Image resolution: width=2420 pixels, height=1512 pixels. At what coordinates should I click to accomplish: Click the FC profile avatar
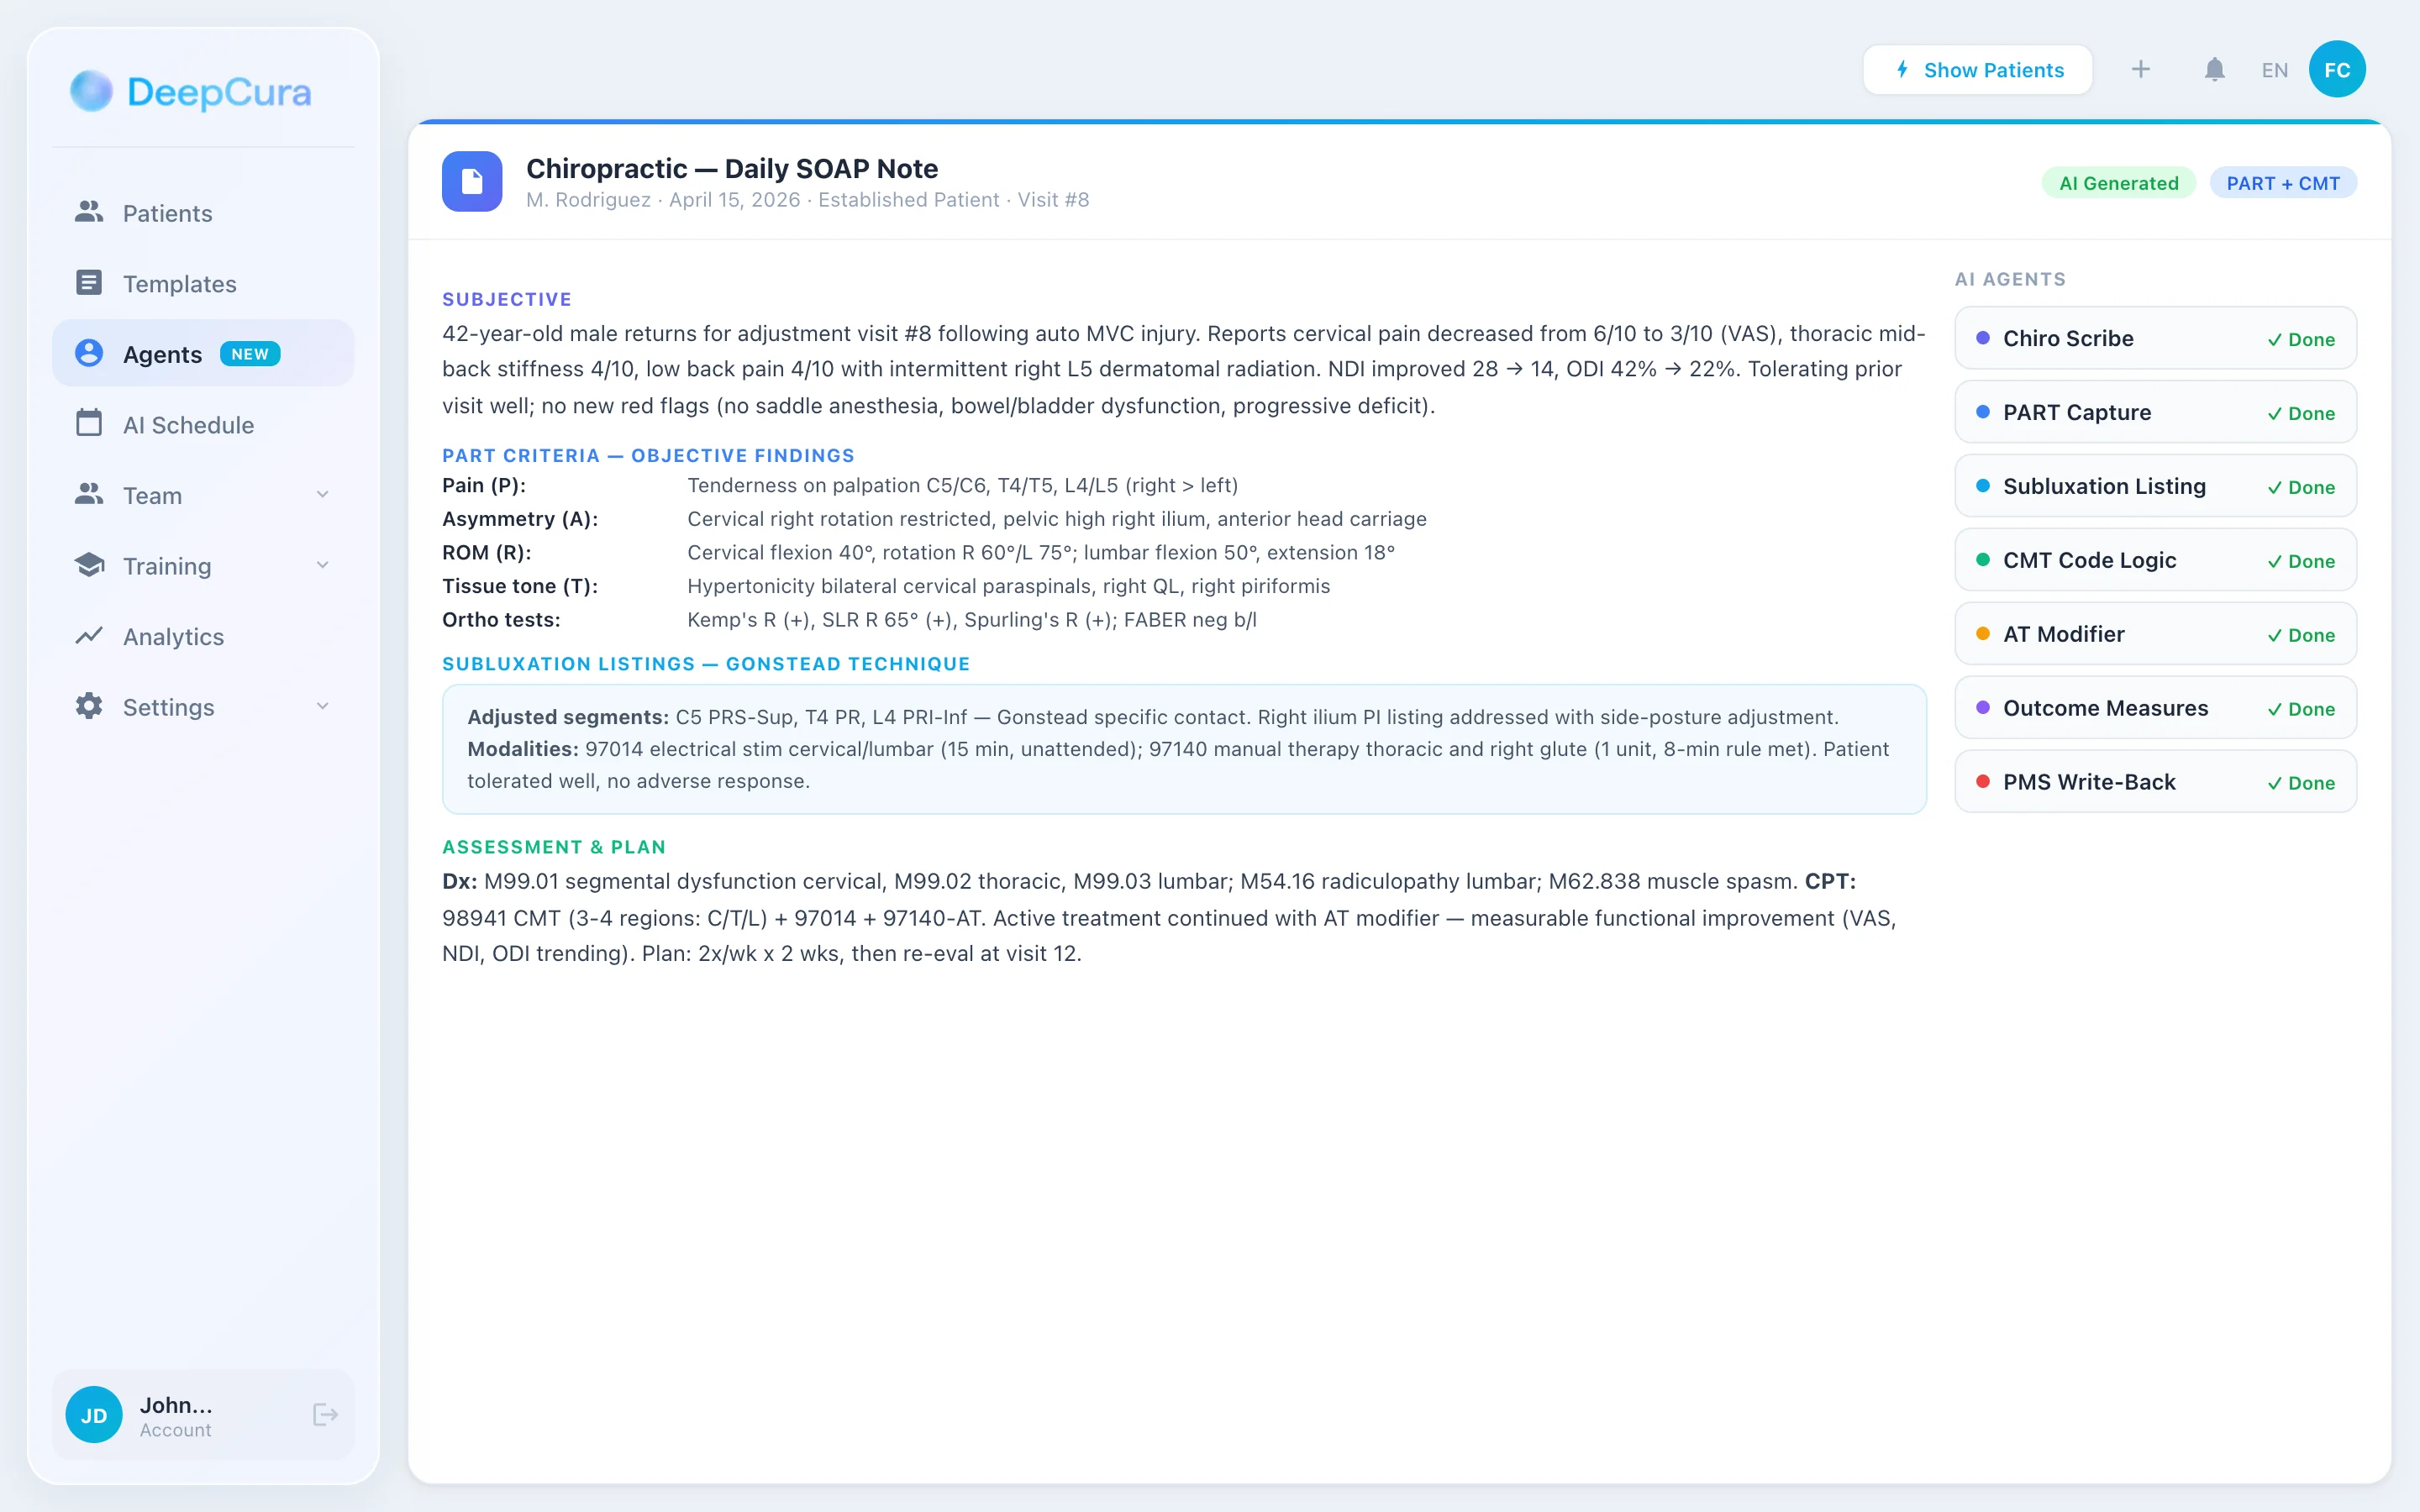(2336, 70)
